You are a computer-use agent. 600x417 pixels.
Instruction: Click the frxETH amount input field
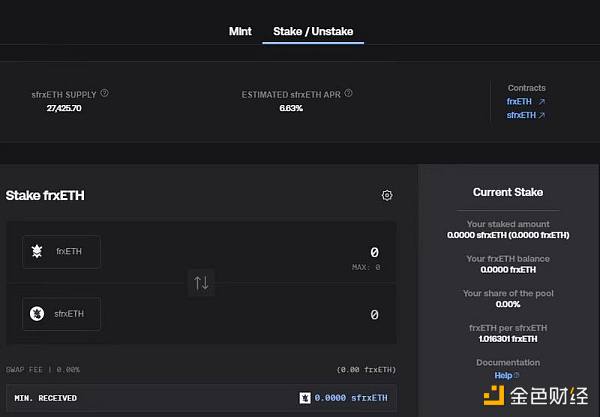(x=374, y=252)
